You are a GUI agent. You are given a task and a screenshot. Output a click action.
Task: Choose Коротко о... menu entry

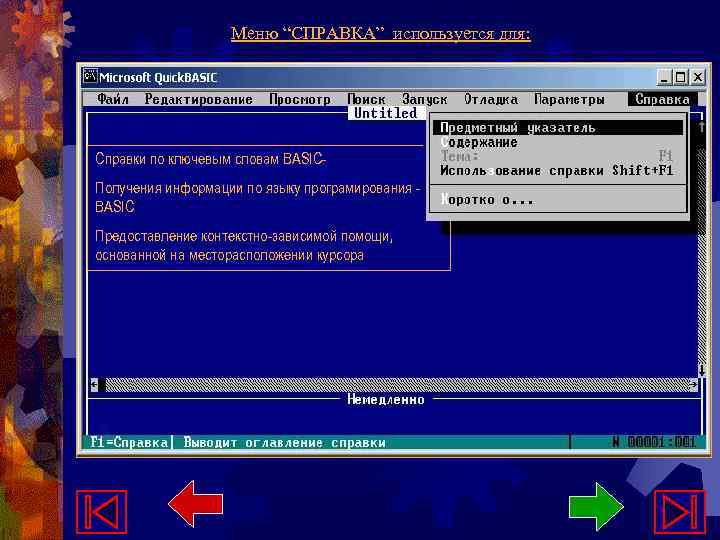click(557, 200)
